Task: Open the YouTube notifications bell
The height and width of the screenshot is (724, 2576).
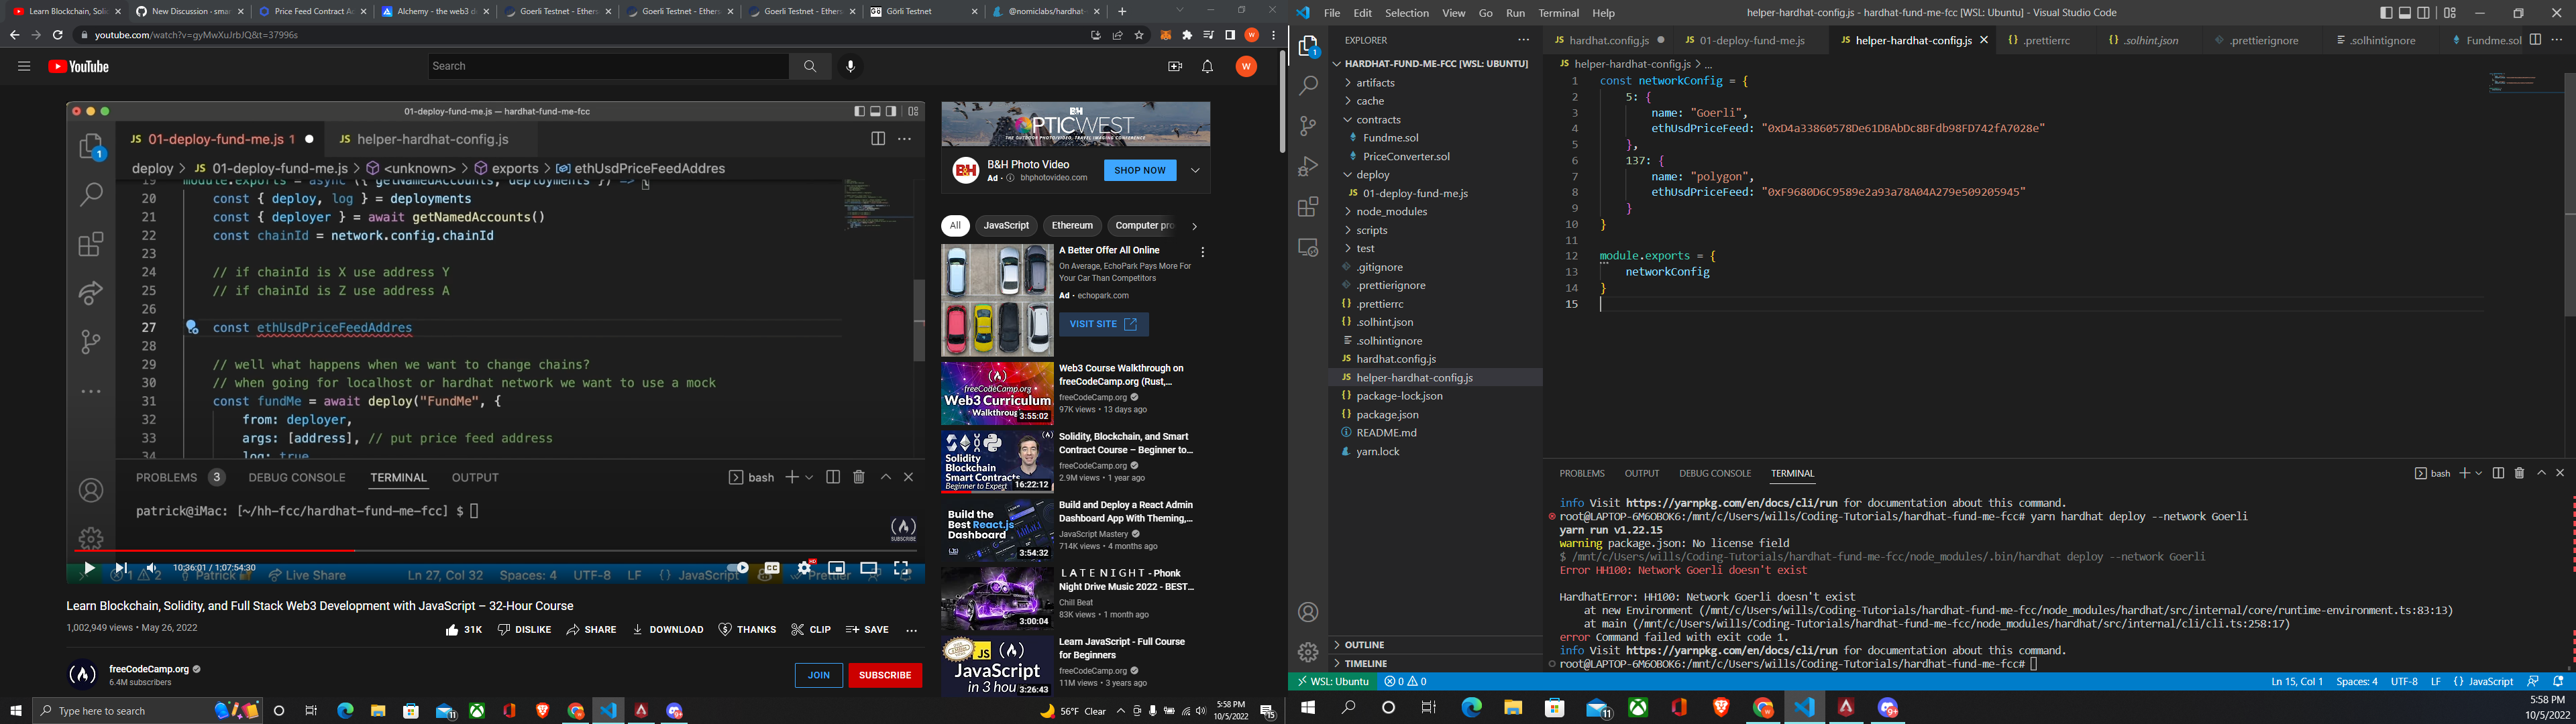Action: 1207,66
